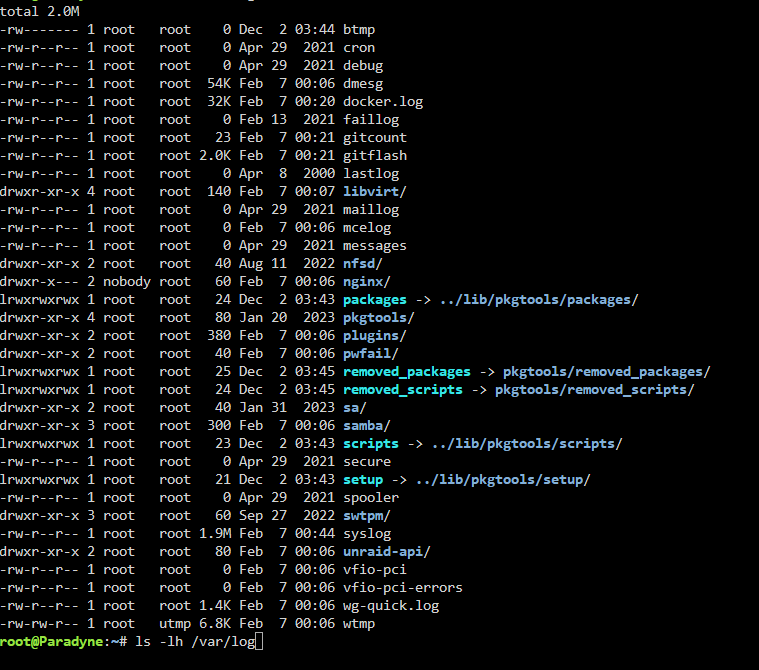Click the removed_packages symlink name
The image size is (759, 670).
(407, 371)
